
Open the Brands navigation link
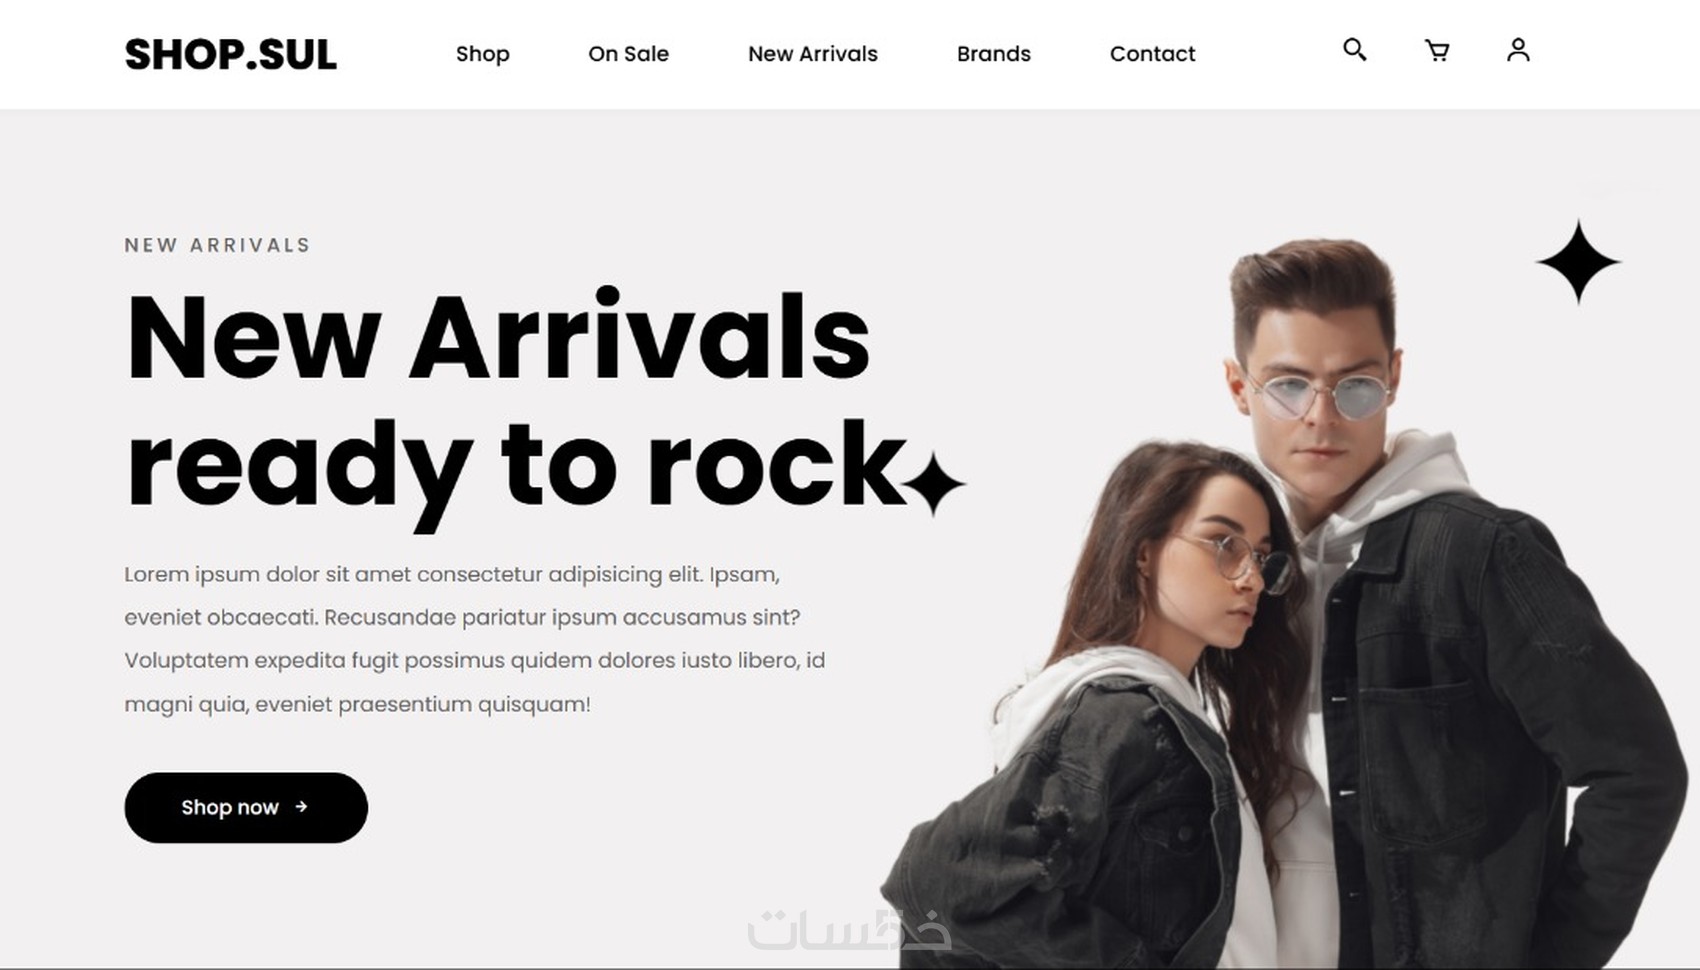coord(993,54)
